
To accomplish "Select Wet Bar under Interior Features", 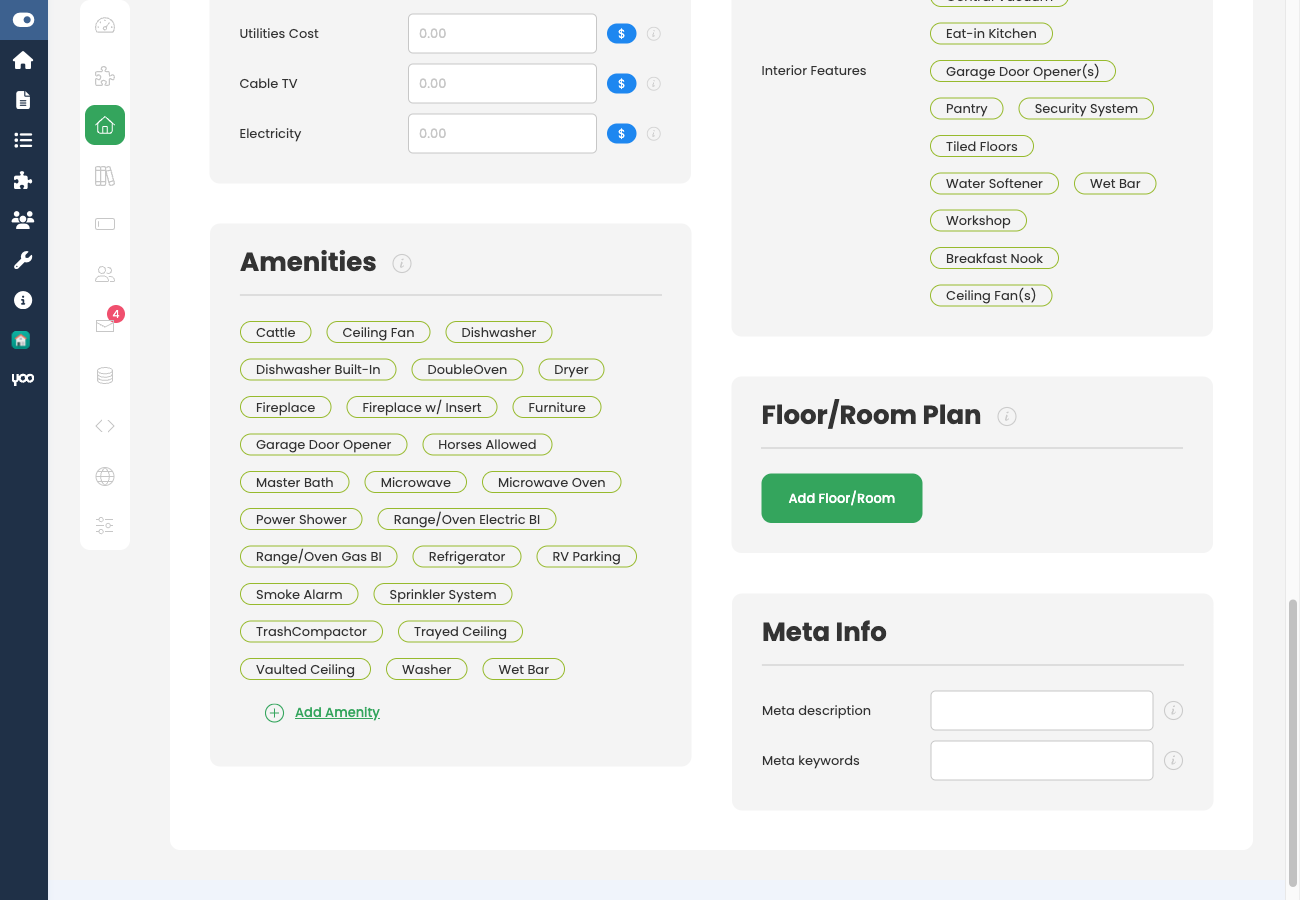I will [x=1114, y=183].
